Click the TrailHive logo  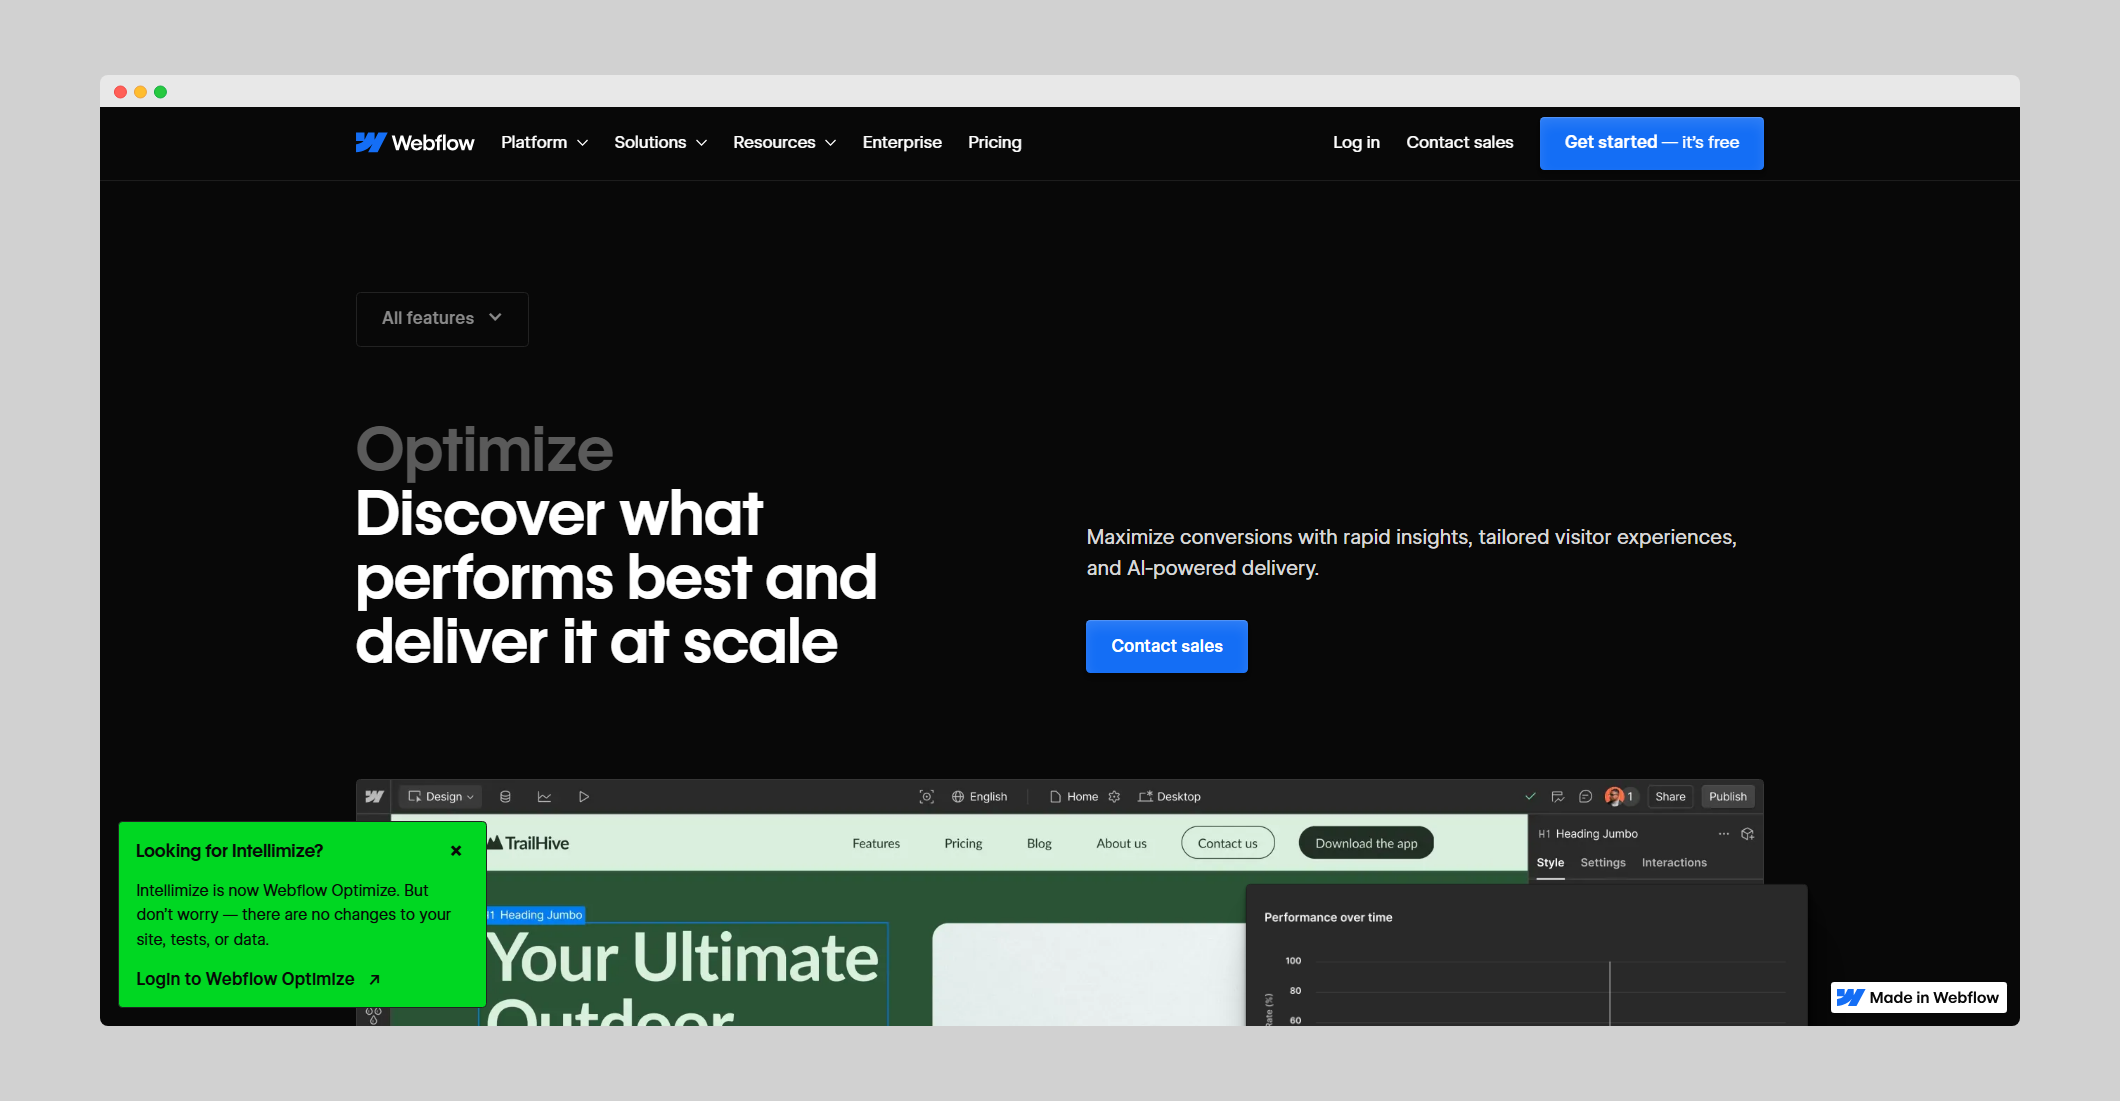point(528,843)
